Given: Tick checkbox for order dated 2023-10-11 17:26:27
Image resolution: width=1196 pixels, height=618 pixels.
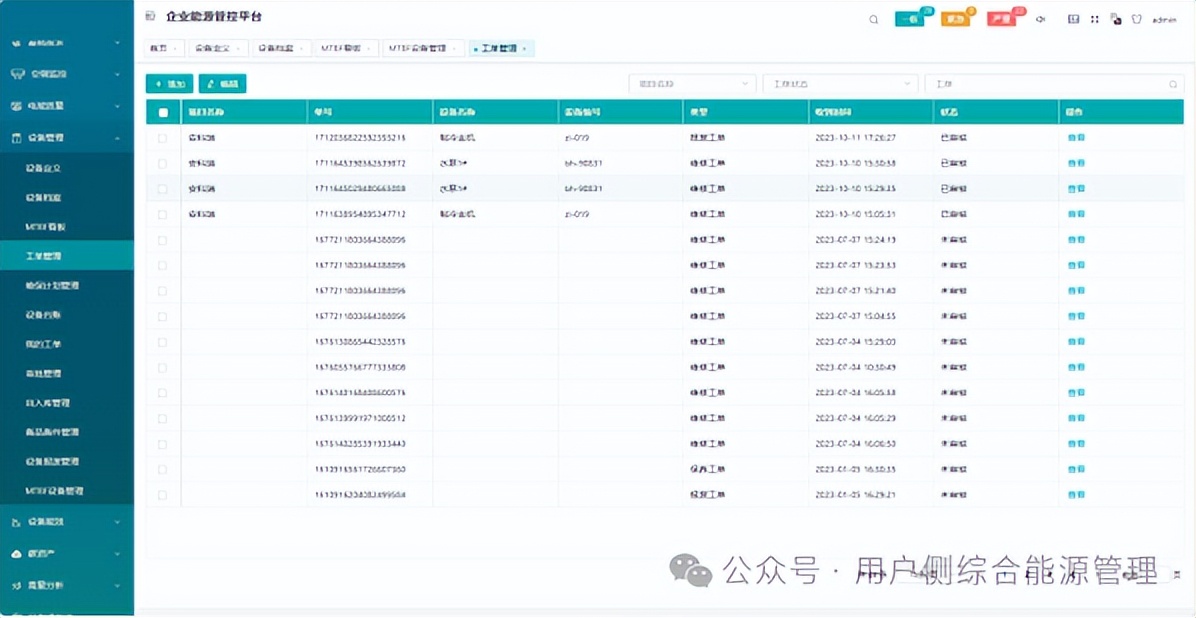Looking at the screenshot, I should (162, 138).
